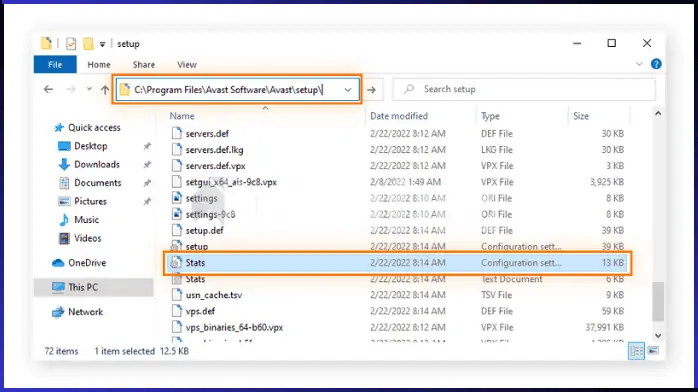Open the Recent locations dropdown
The height and width of the screenshot is (392, 698).
pyautogui.click(x=89, y=89)
